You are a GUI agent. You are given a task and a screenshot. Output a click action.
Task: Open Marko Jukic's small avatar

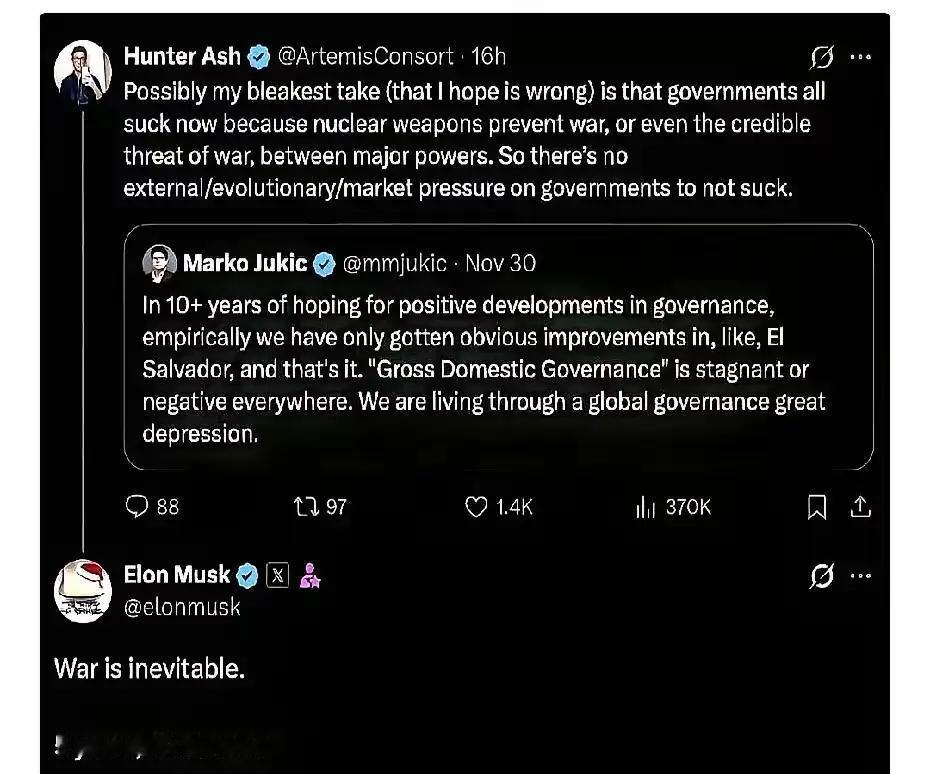(159, 264)
